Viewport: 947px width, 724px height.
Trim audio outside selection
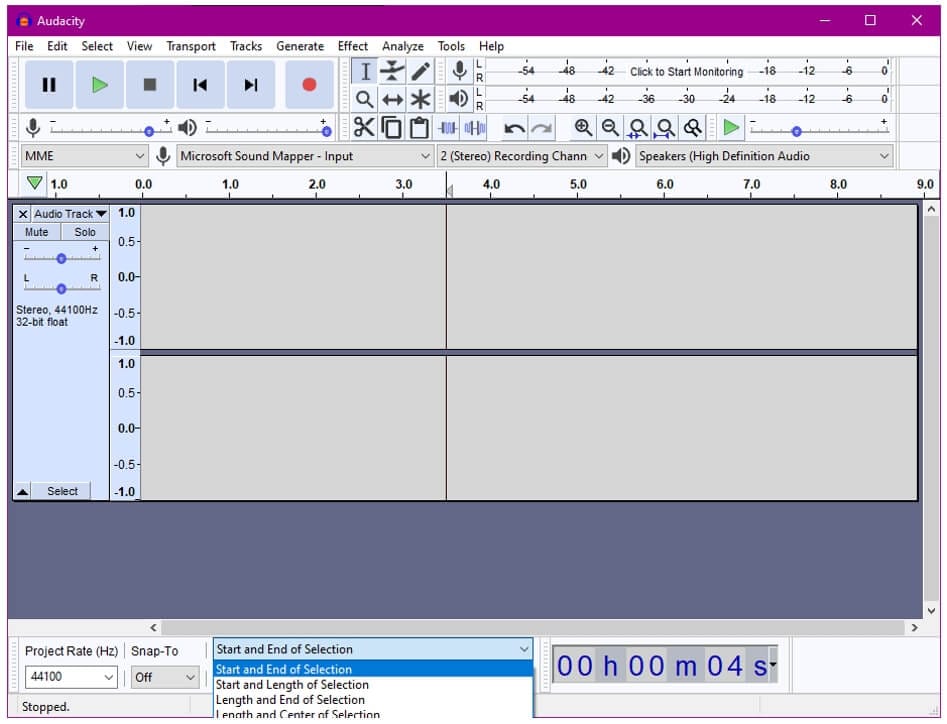click(448, 127)
